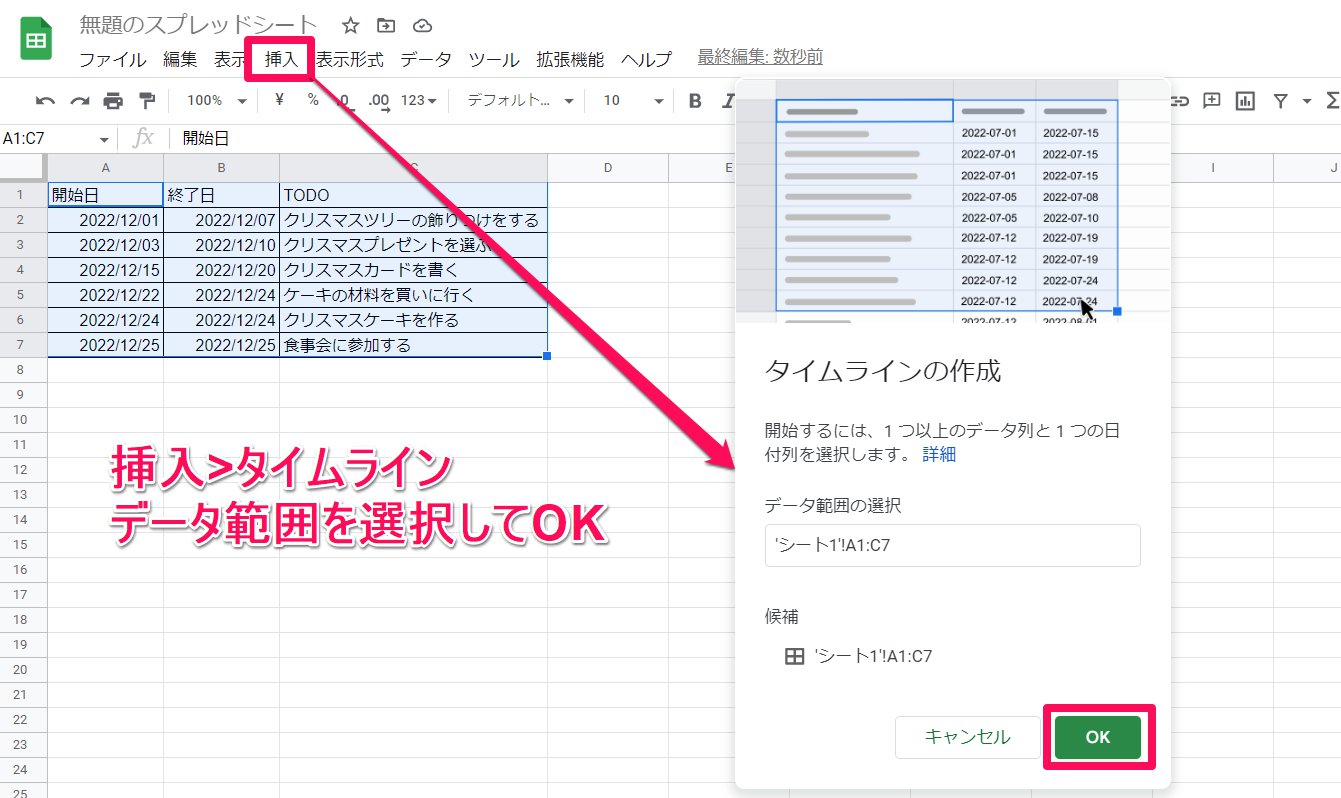Select column A header

[106, 168]
